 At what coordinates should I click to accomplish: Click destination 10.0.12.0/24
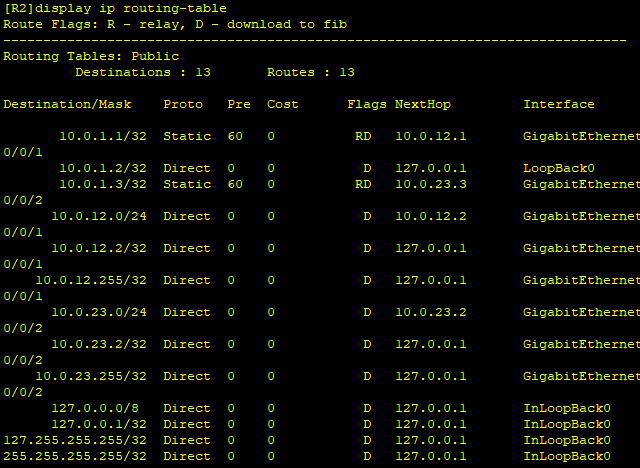tap(99, 216)
